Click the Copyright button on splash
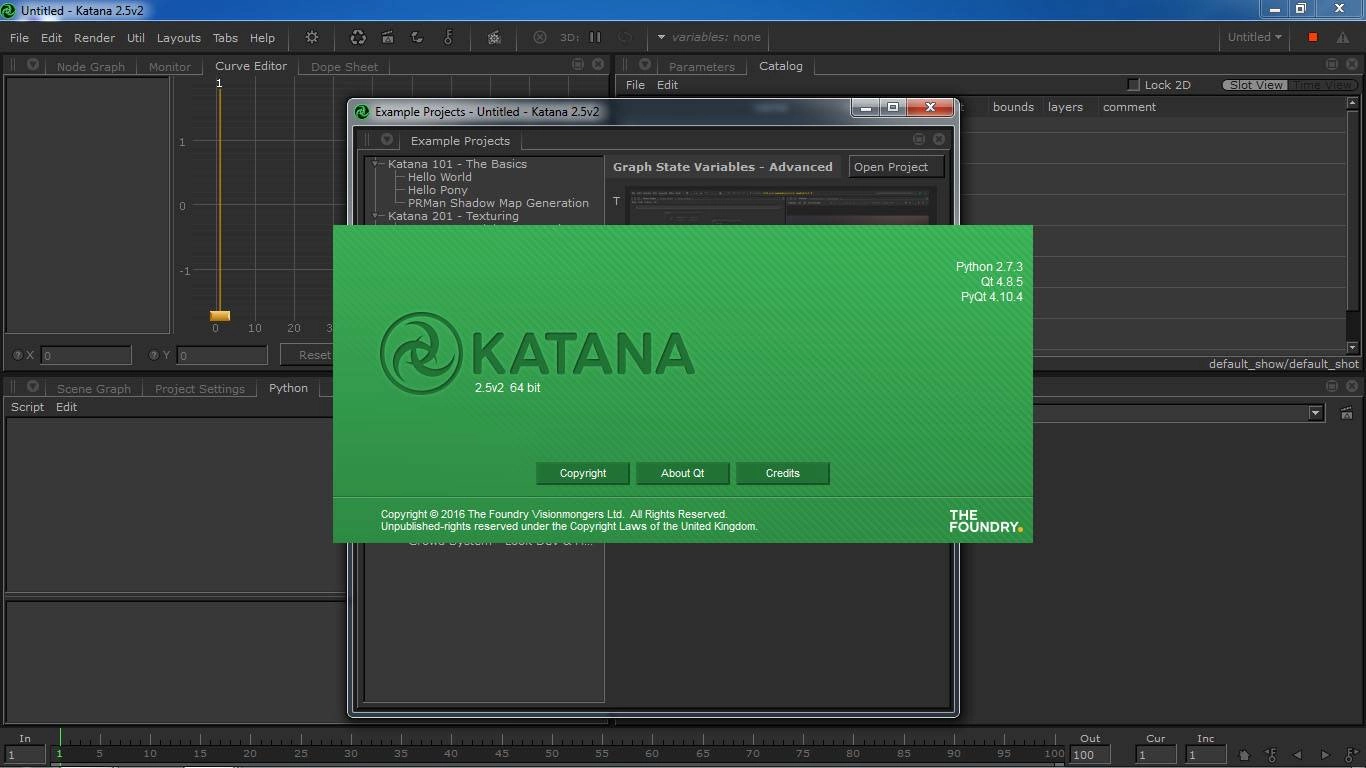 (x=583, y=473)
